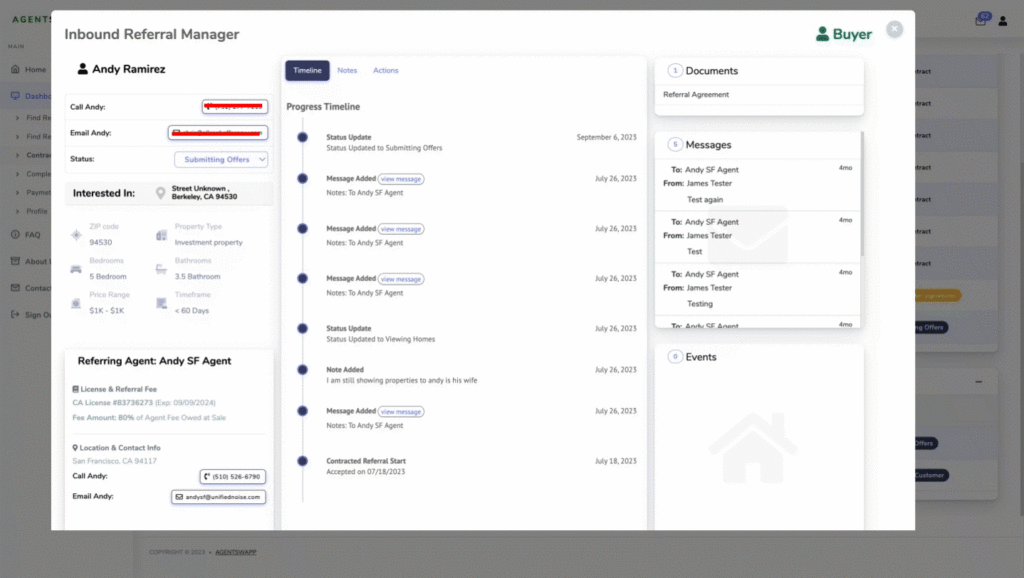Viewport: 1024px width, 578px height.
Task: Select the Note Added timeline marker
Action: click(x=302, y=370)
